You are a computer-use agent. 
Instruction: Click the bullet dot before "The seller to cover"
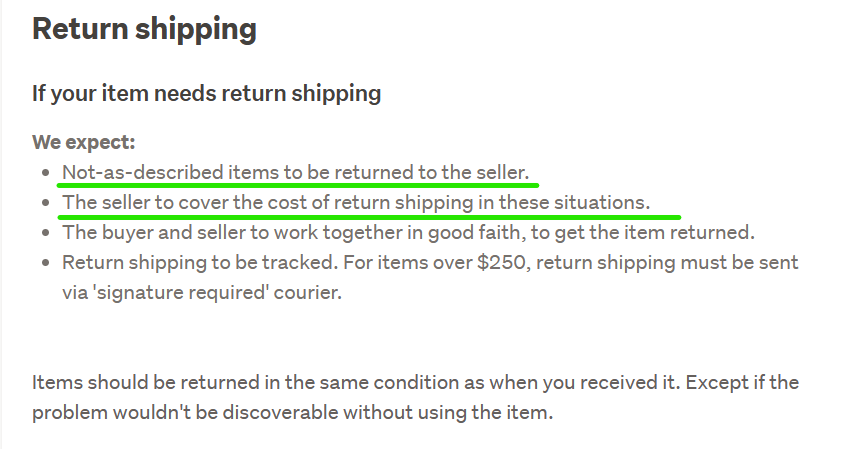click(46, 204)
